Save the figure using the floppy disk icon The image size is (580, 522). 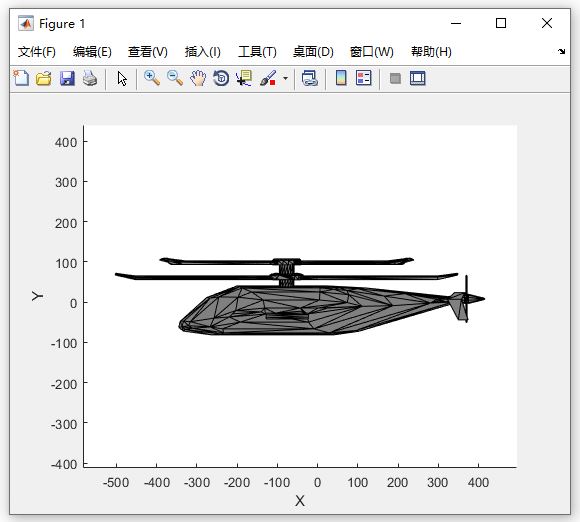pyautogui.click(x=67, y=78)
